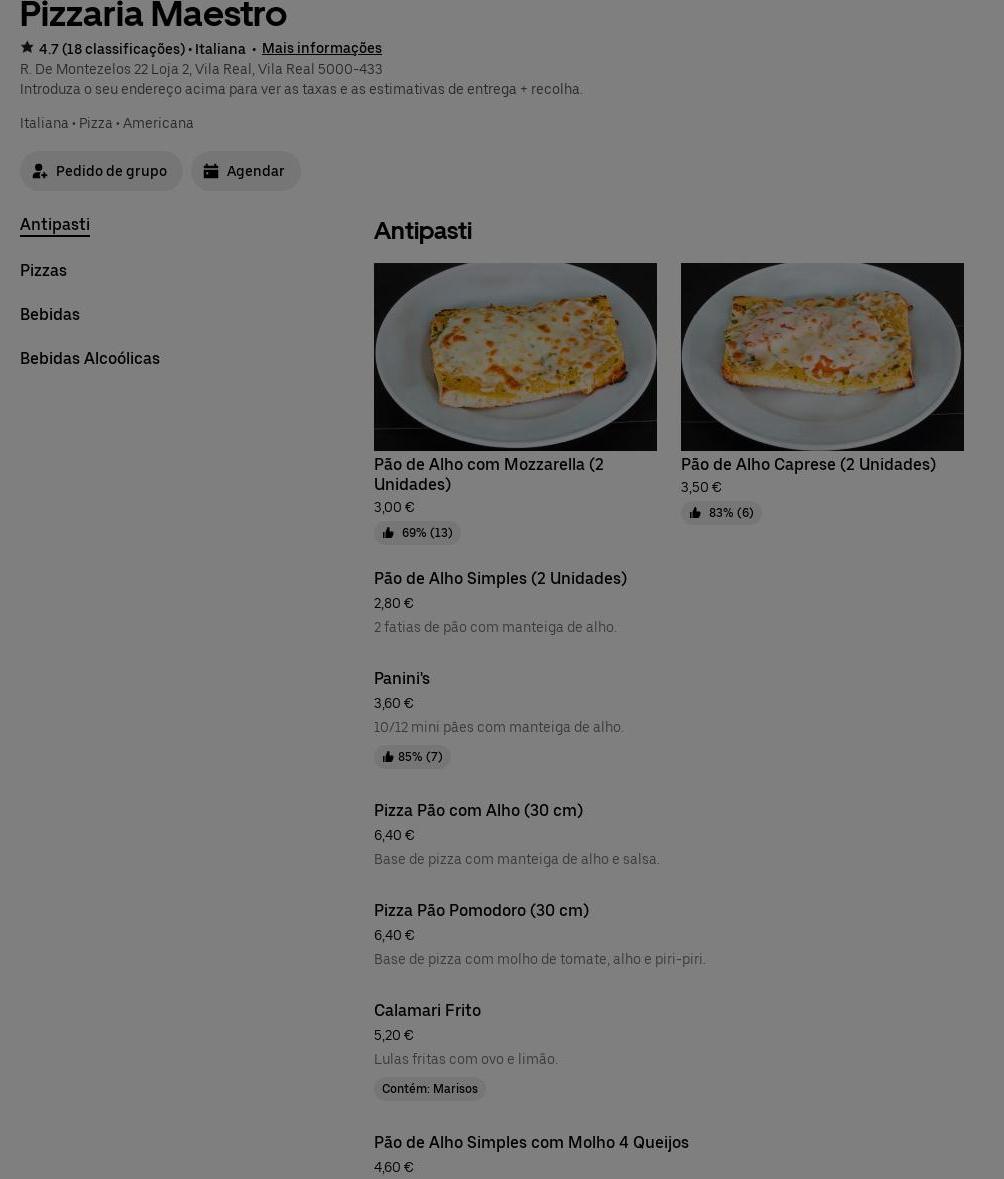
Task: Choose the Panini's item
Action: tap(402, 679)
